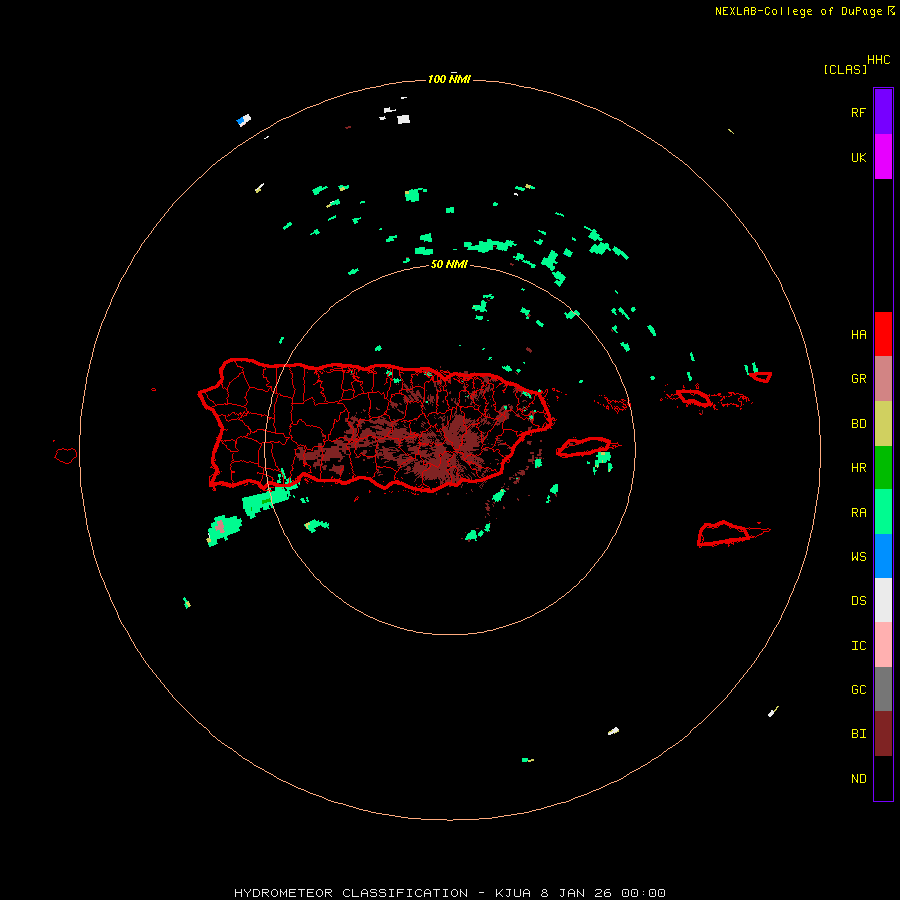900x900 pixels.
Task: Click the white DS legend swatch
Action: (883, 600)
